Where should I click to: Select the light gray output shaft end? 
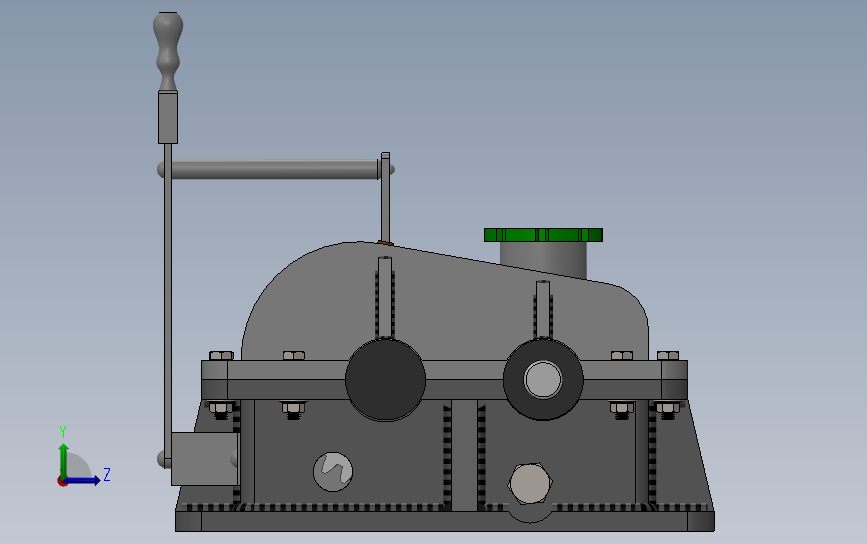[543, 379]
